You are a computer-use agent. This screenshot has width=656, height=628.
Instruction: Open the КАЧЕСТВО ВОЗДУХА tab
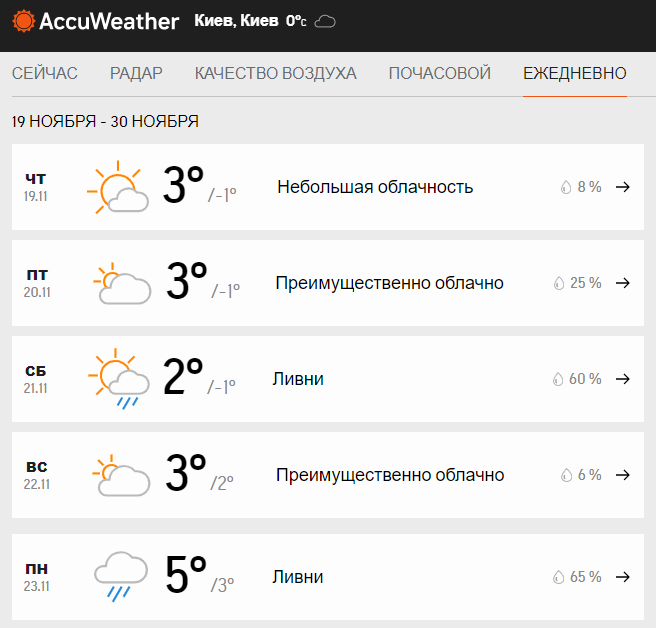[275, 73]
